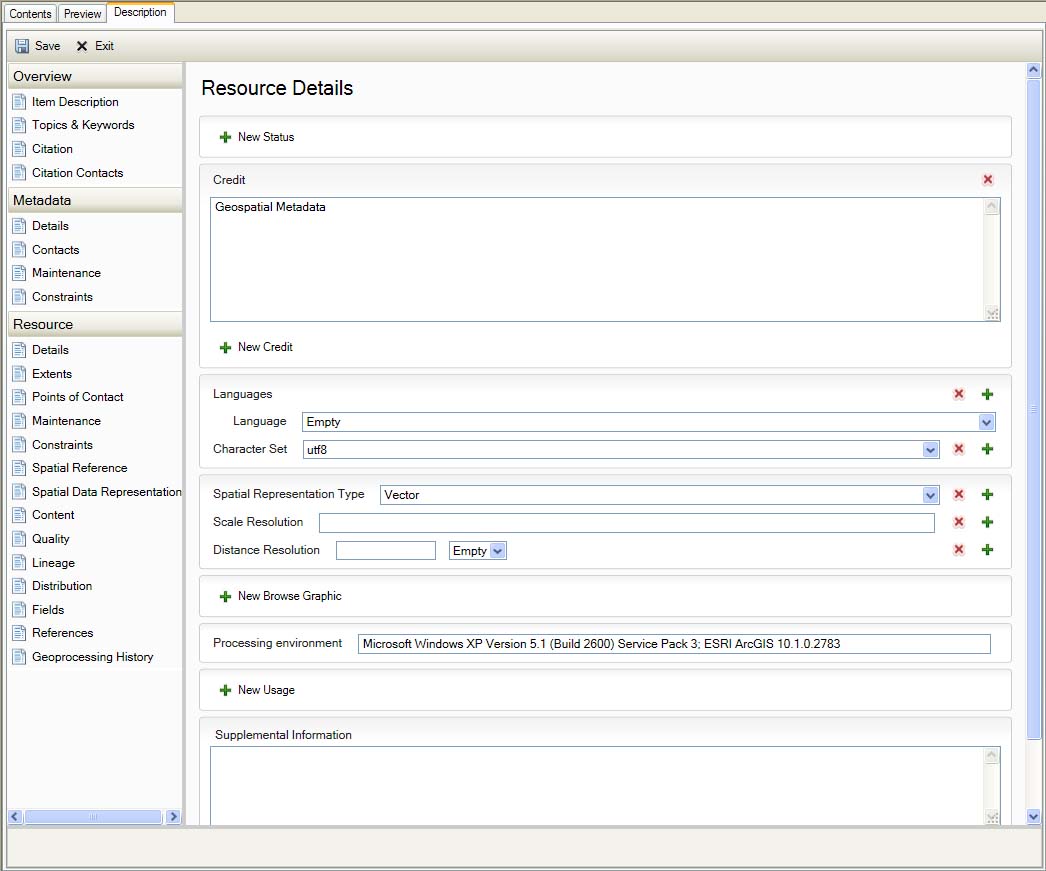The width and height of the screenshot is (1046, 871).
Task: Open the Spatial Reference page icon
Action: coord(18,468)
